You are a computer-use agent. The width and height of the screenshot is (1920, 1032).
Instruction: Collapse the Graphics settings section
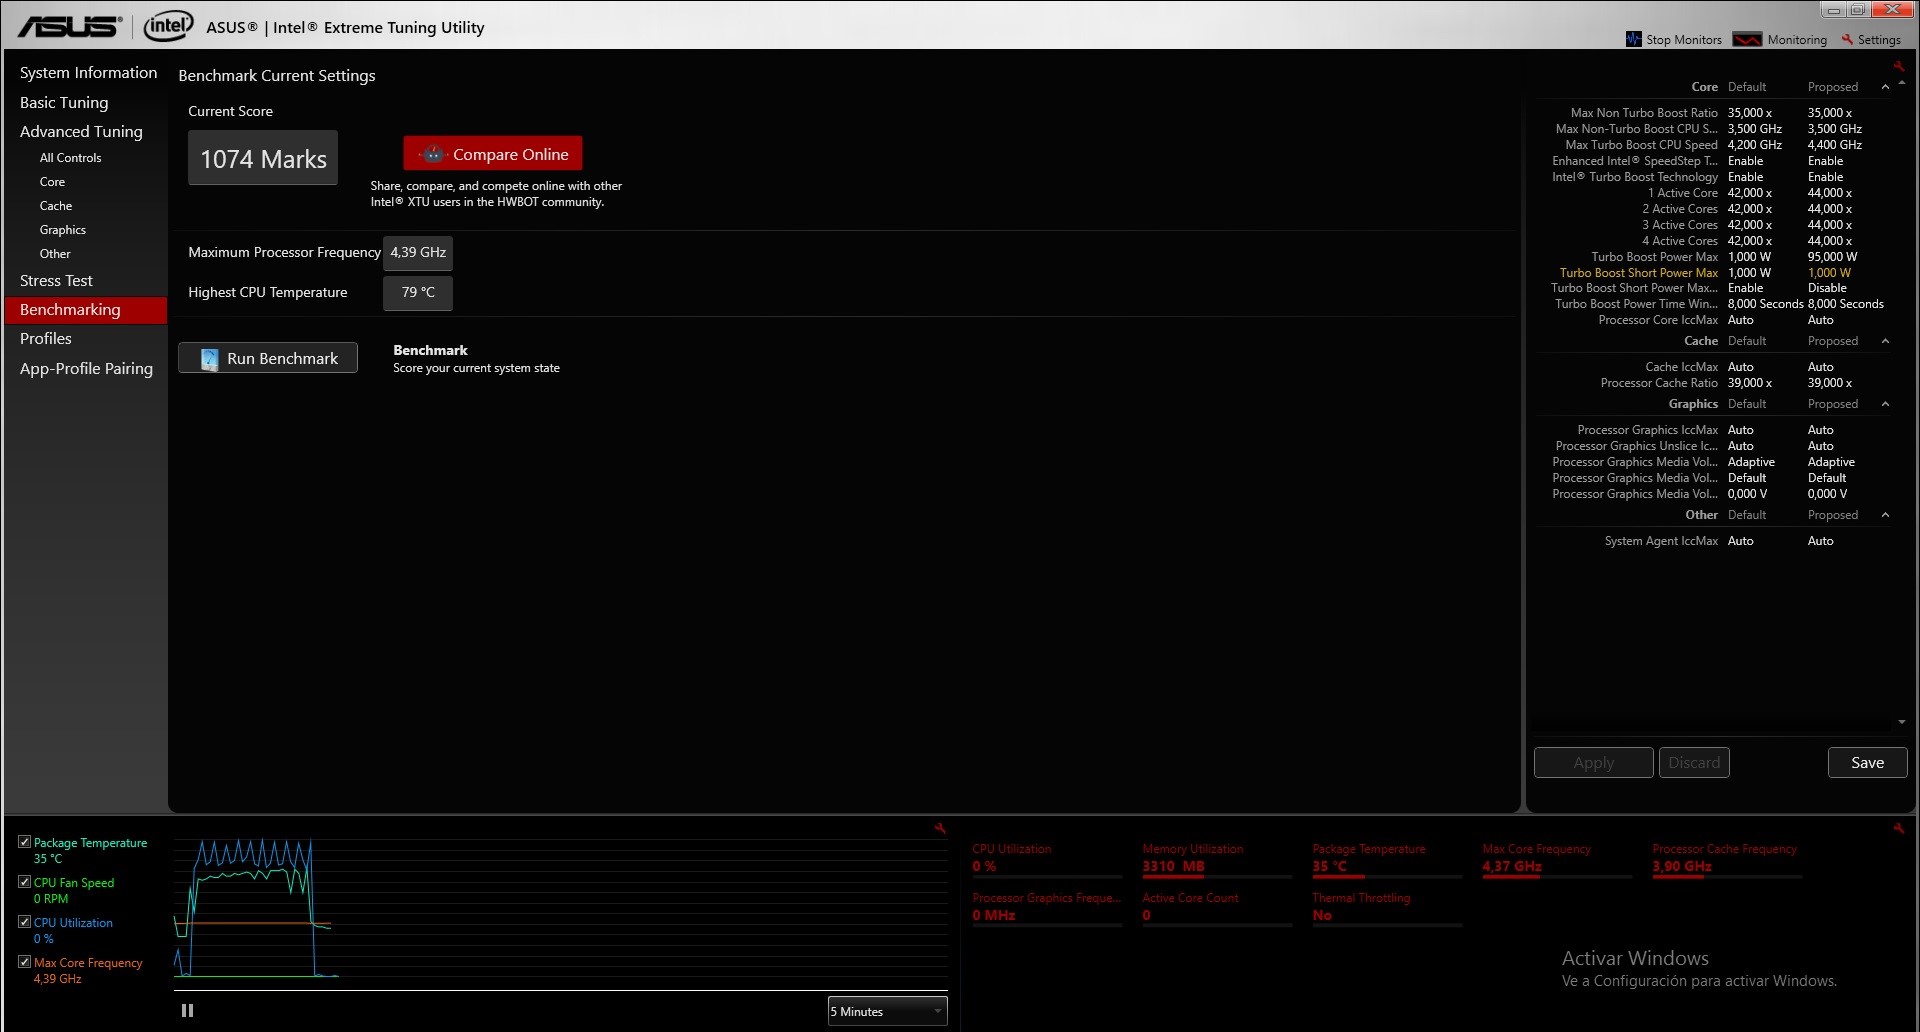pos(1885,404)
